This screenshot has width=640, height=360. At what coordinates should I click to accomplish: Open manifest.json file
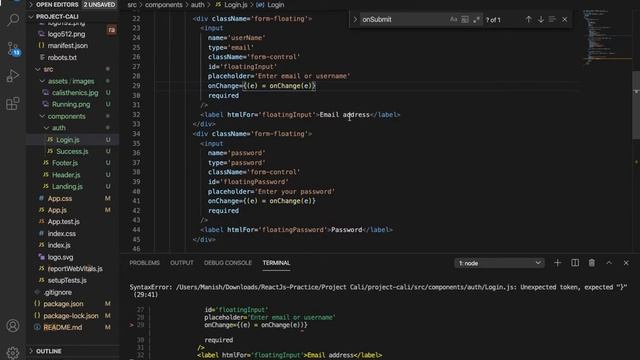pos(73,46)
